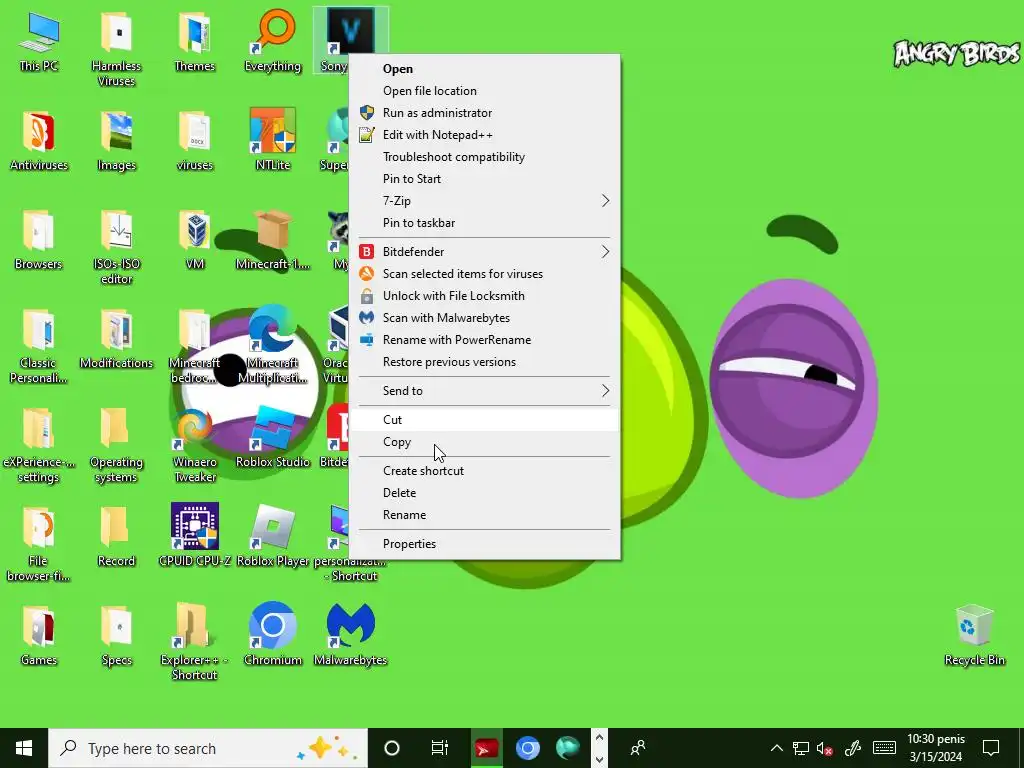1024x768 pixels.
Task: Select the VM VirtualBox icon
Action: [195, 238]
